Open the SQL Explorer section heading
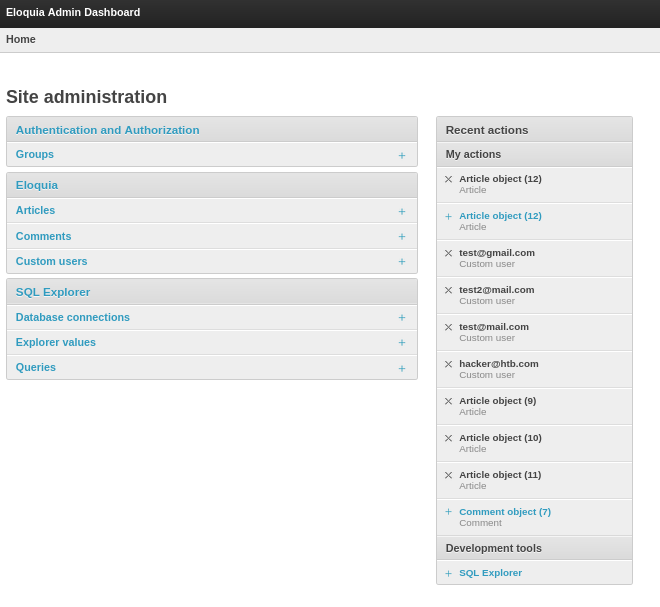 click(x=53, y=292)
